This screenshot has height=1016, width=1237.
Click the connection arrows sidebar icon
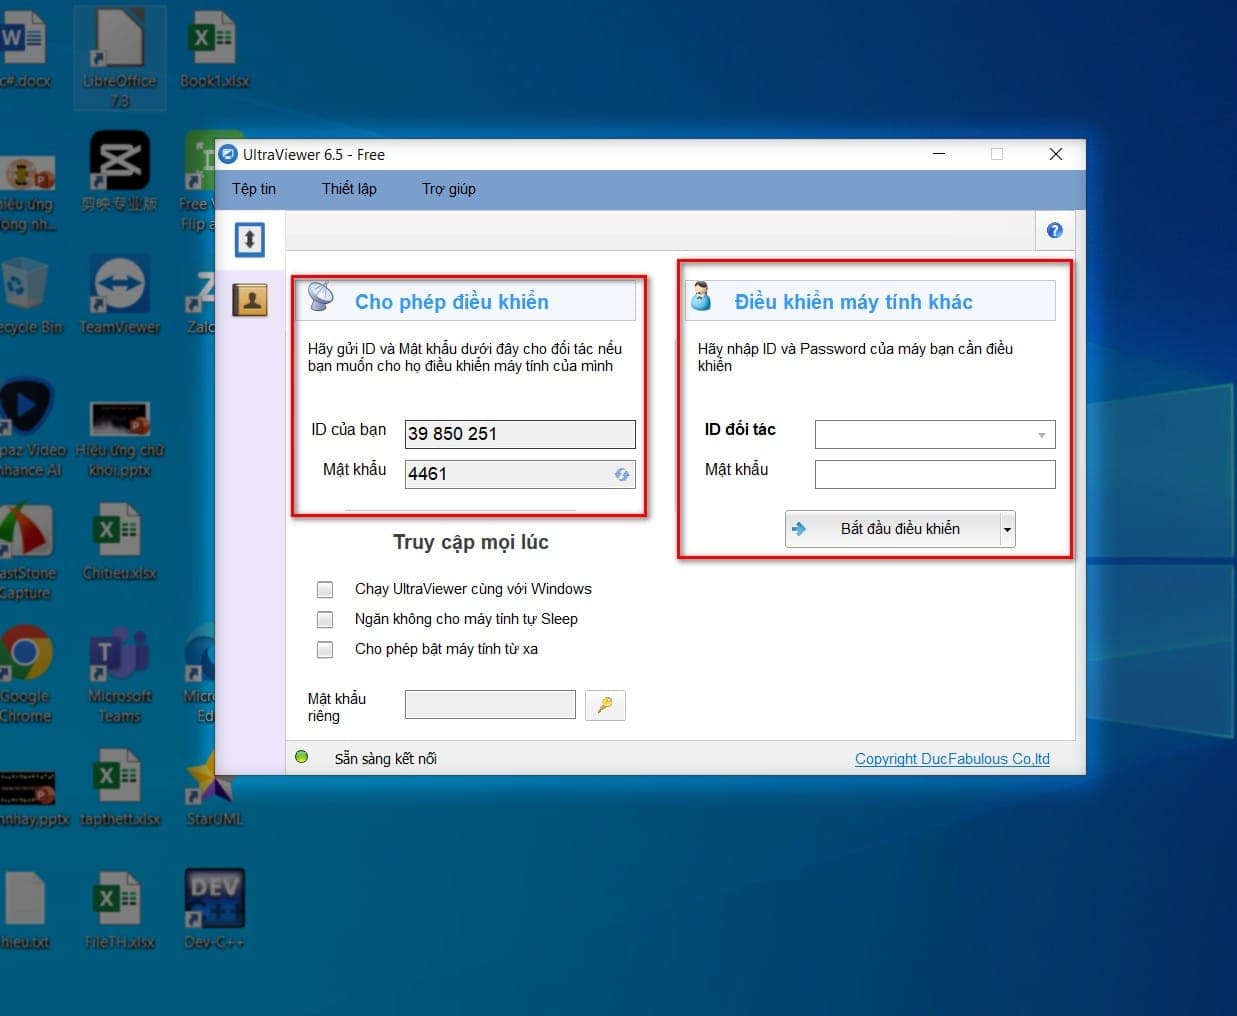click(x=250, y=240)
